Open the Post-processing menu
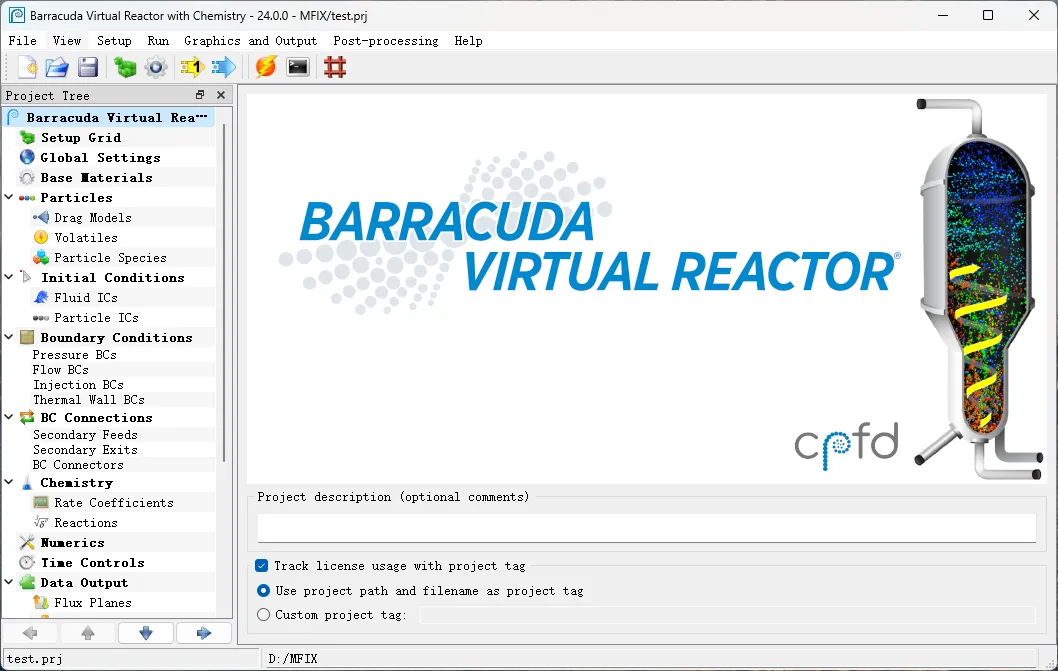Screen dimensions: 1058x671 (385, 41)
